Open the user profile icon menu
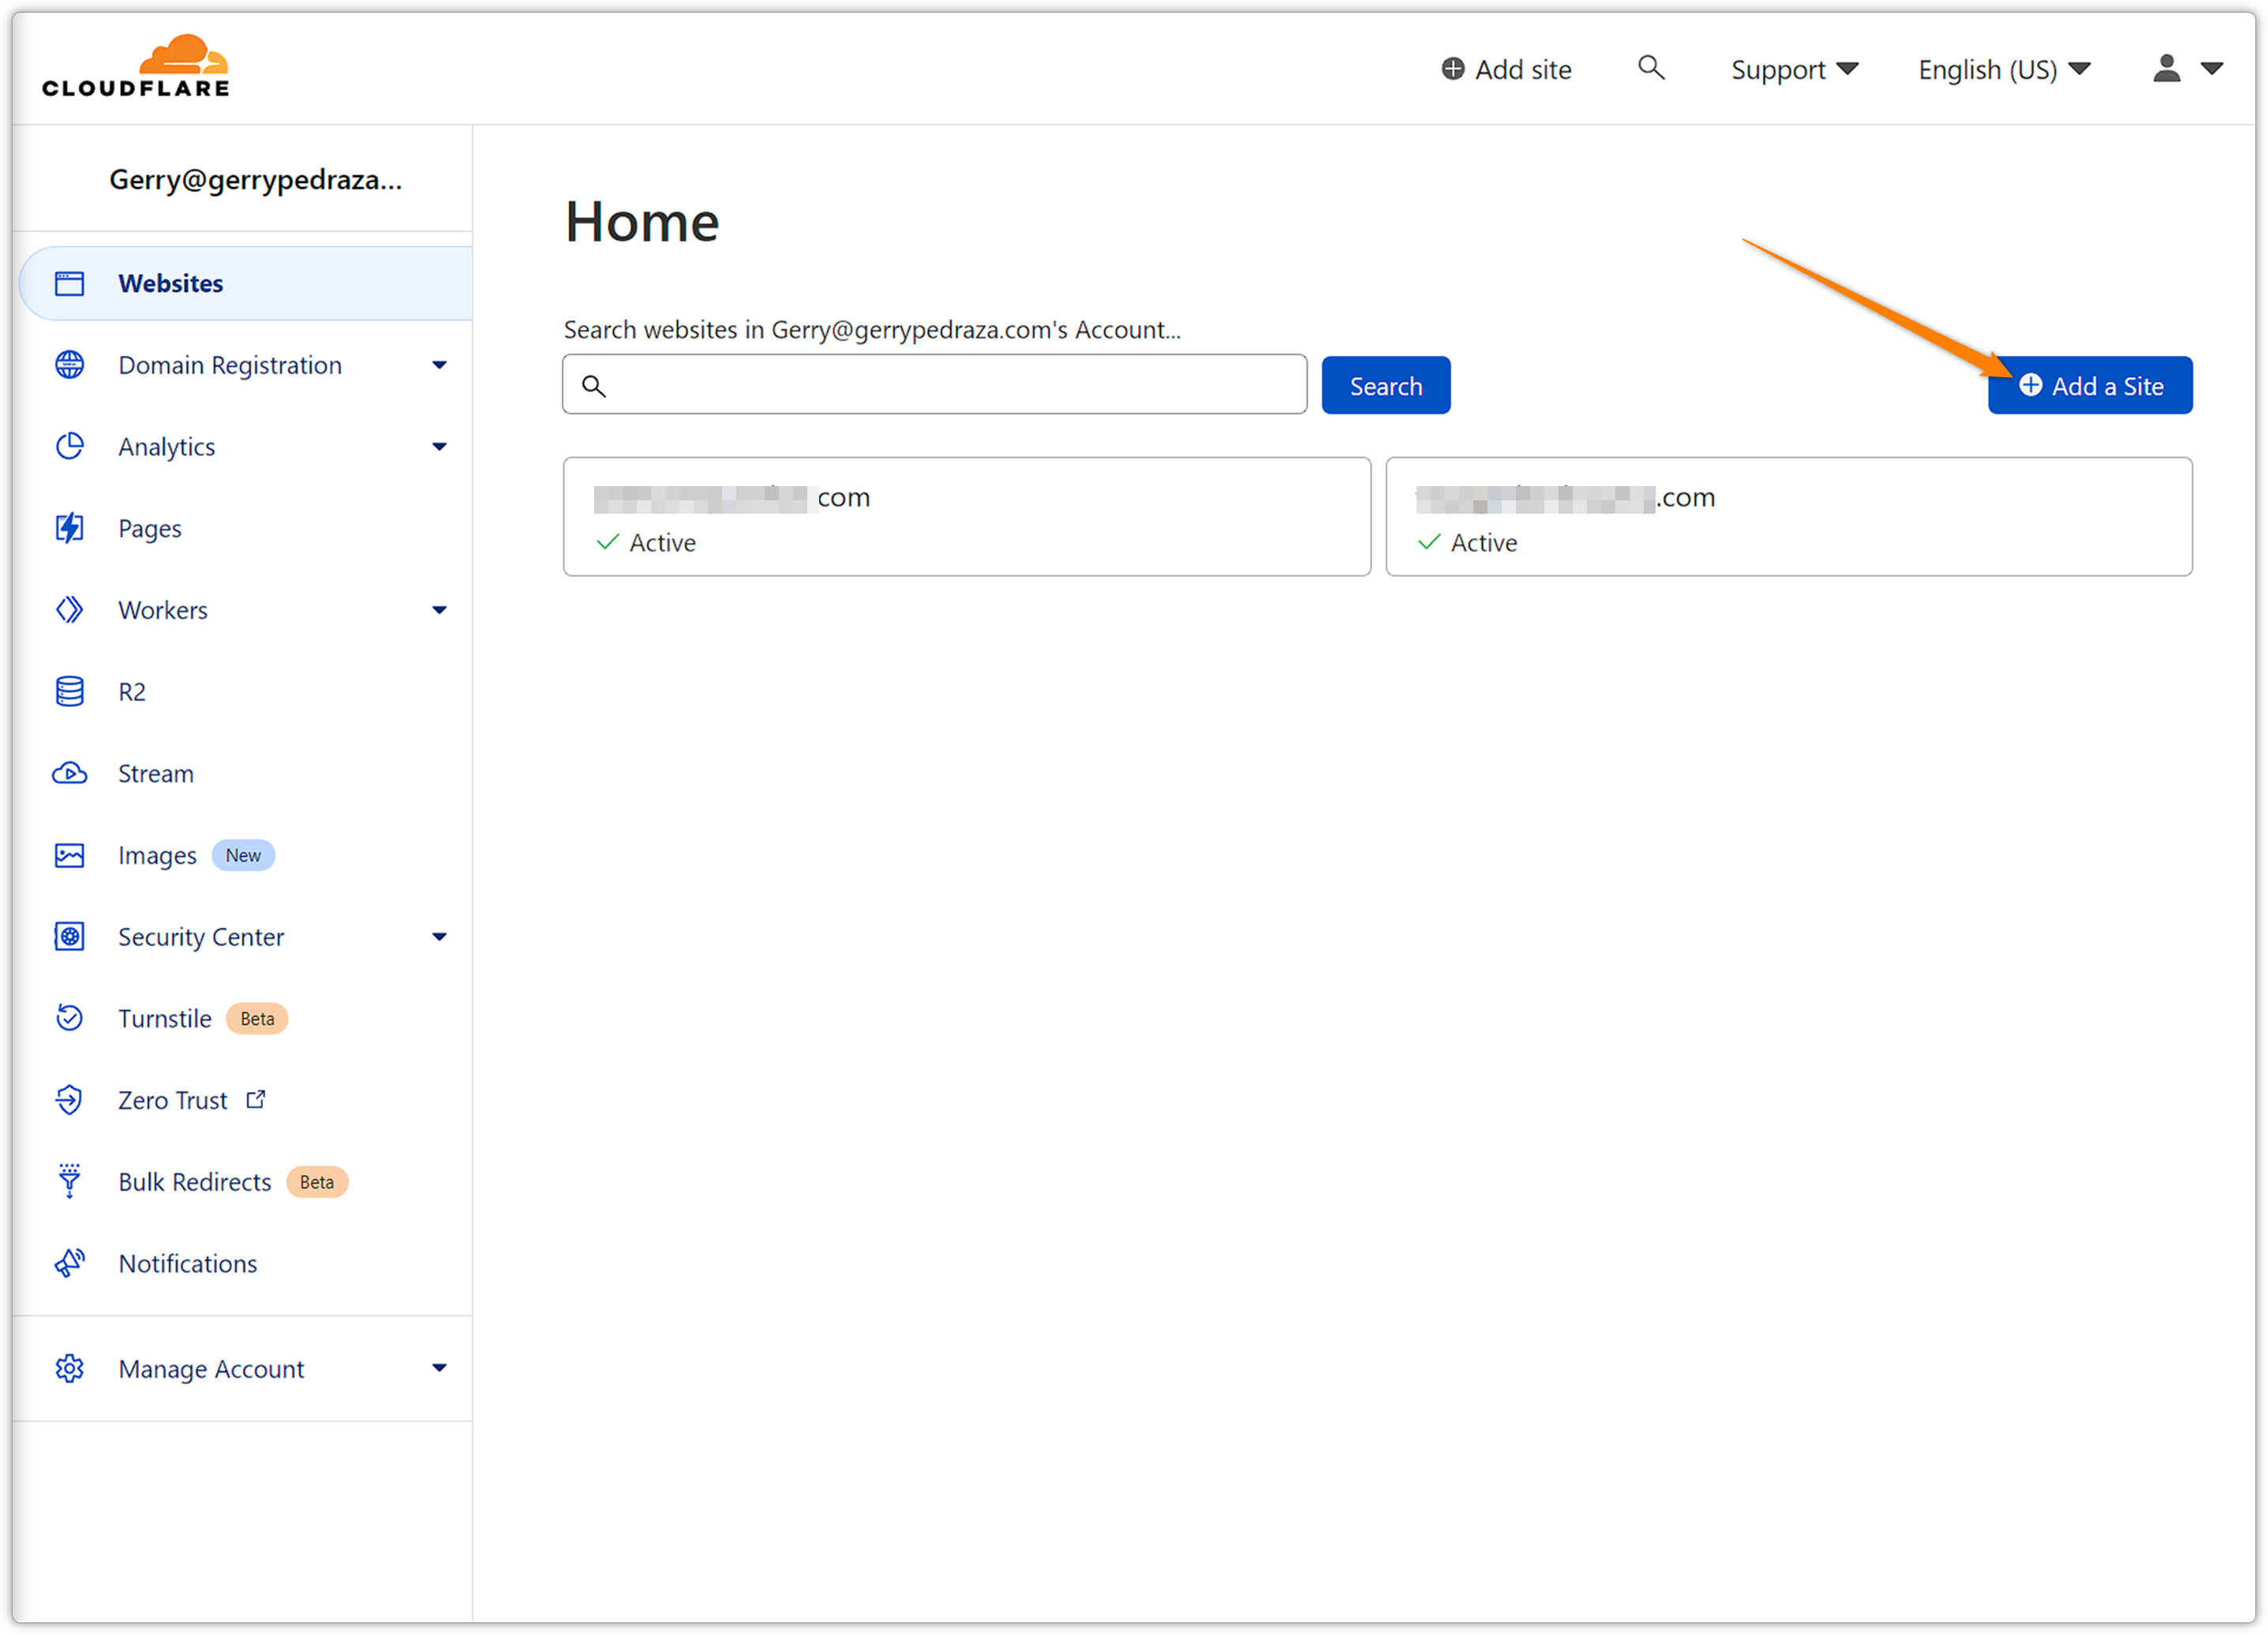The image size is (2268, 1635). point(2166,68)
